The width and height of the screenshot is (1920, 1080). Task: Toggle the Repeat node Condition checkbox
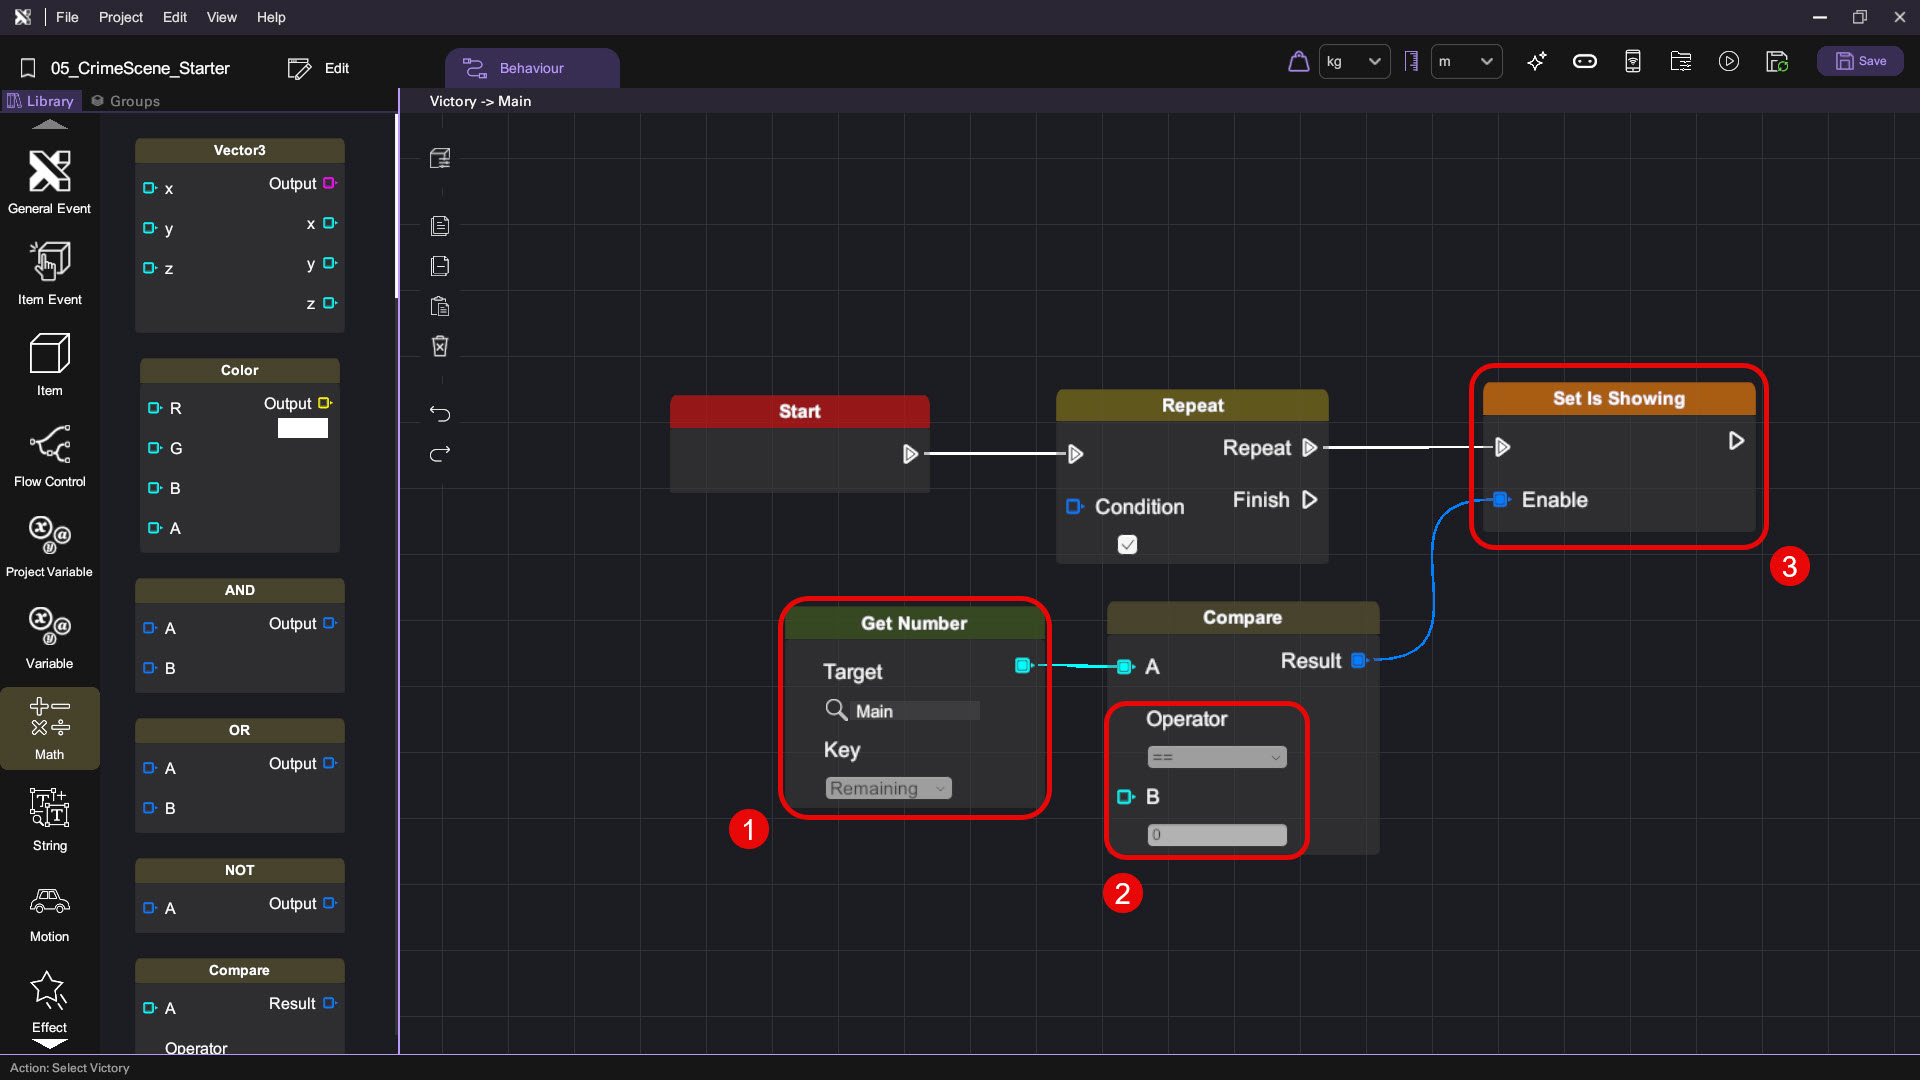[1127, 545]
